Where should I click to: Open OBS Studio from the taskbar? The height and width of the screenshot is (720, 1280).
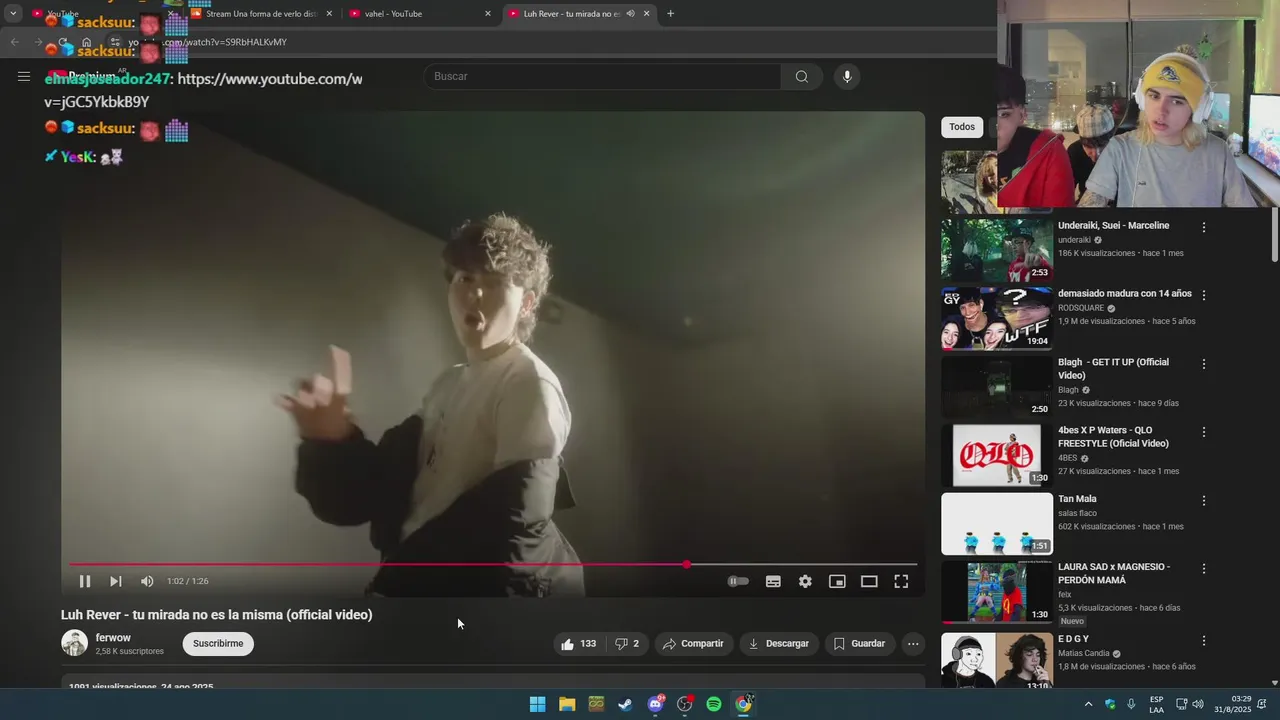[684, 704]
